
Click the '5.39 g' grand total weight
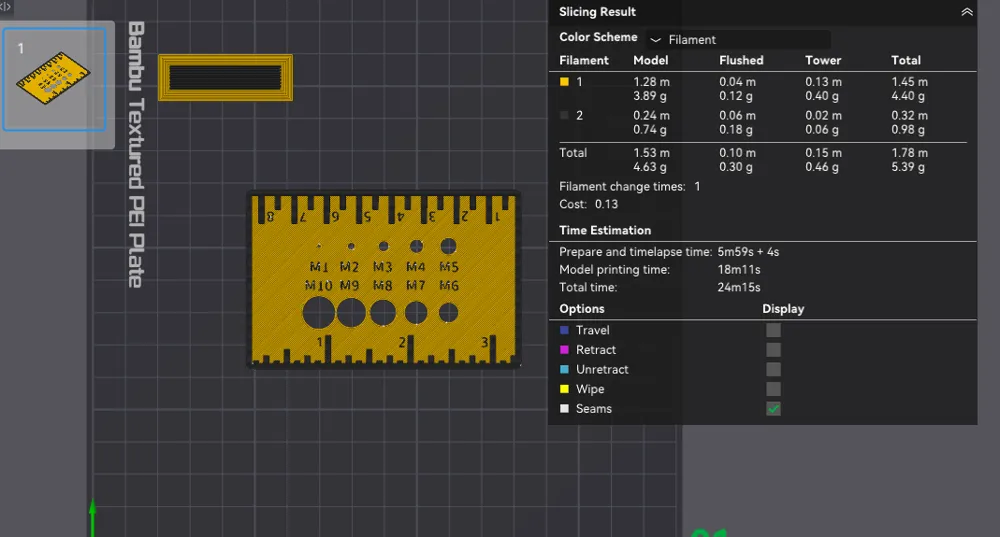908,166
